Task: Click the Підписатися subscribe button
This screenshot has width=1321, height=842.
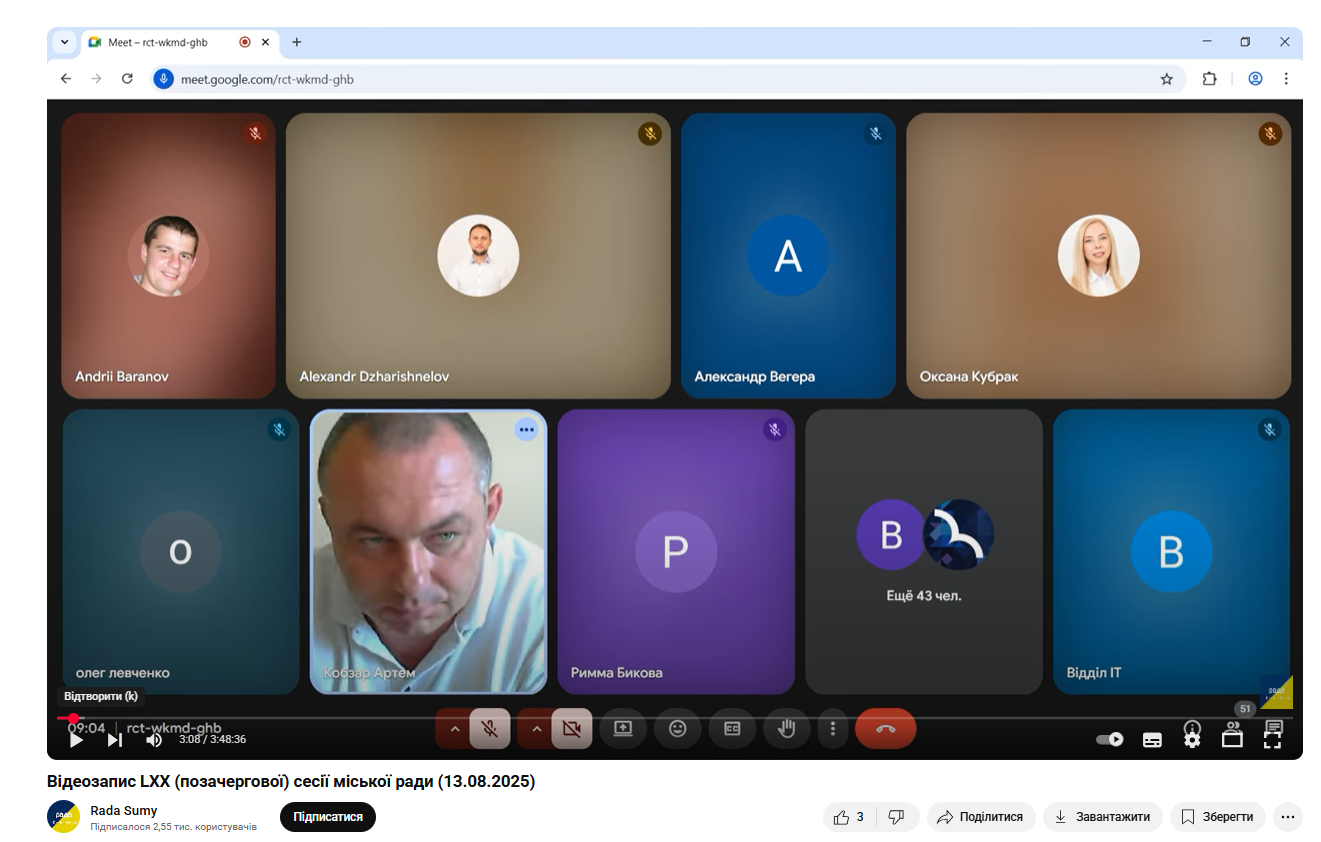Action: point(328,817)
